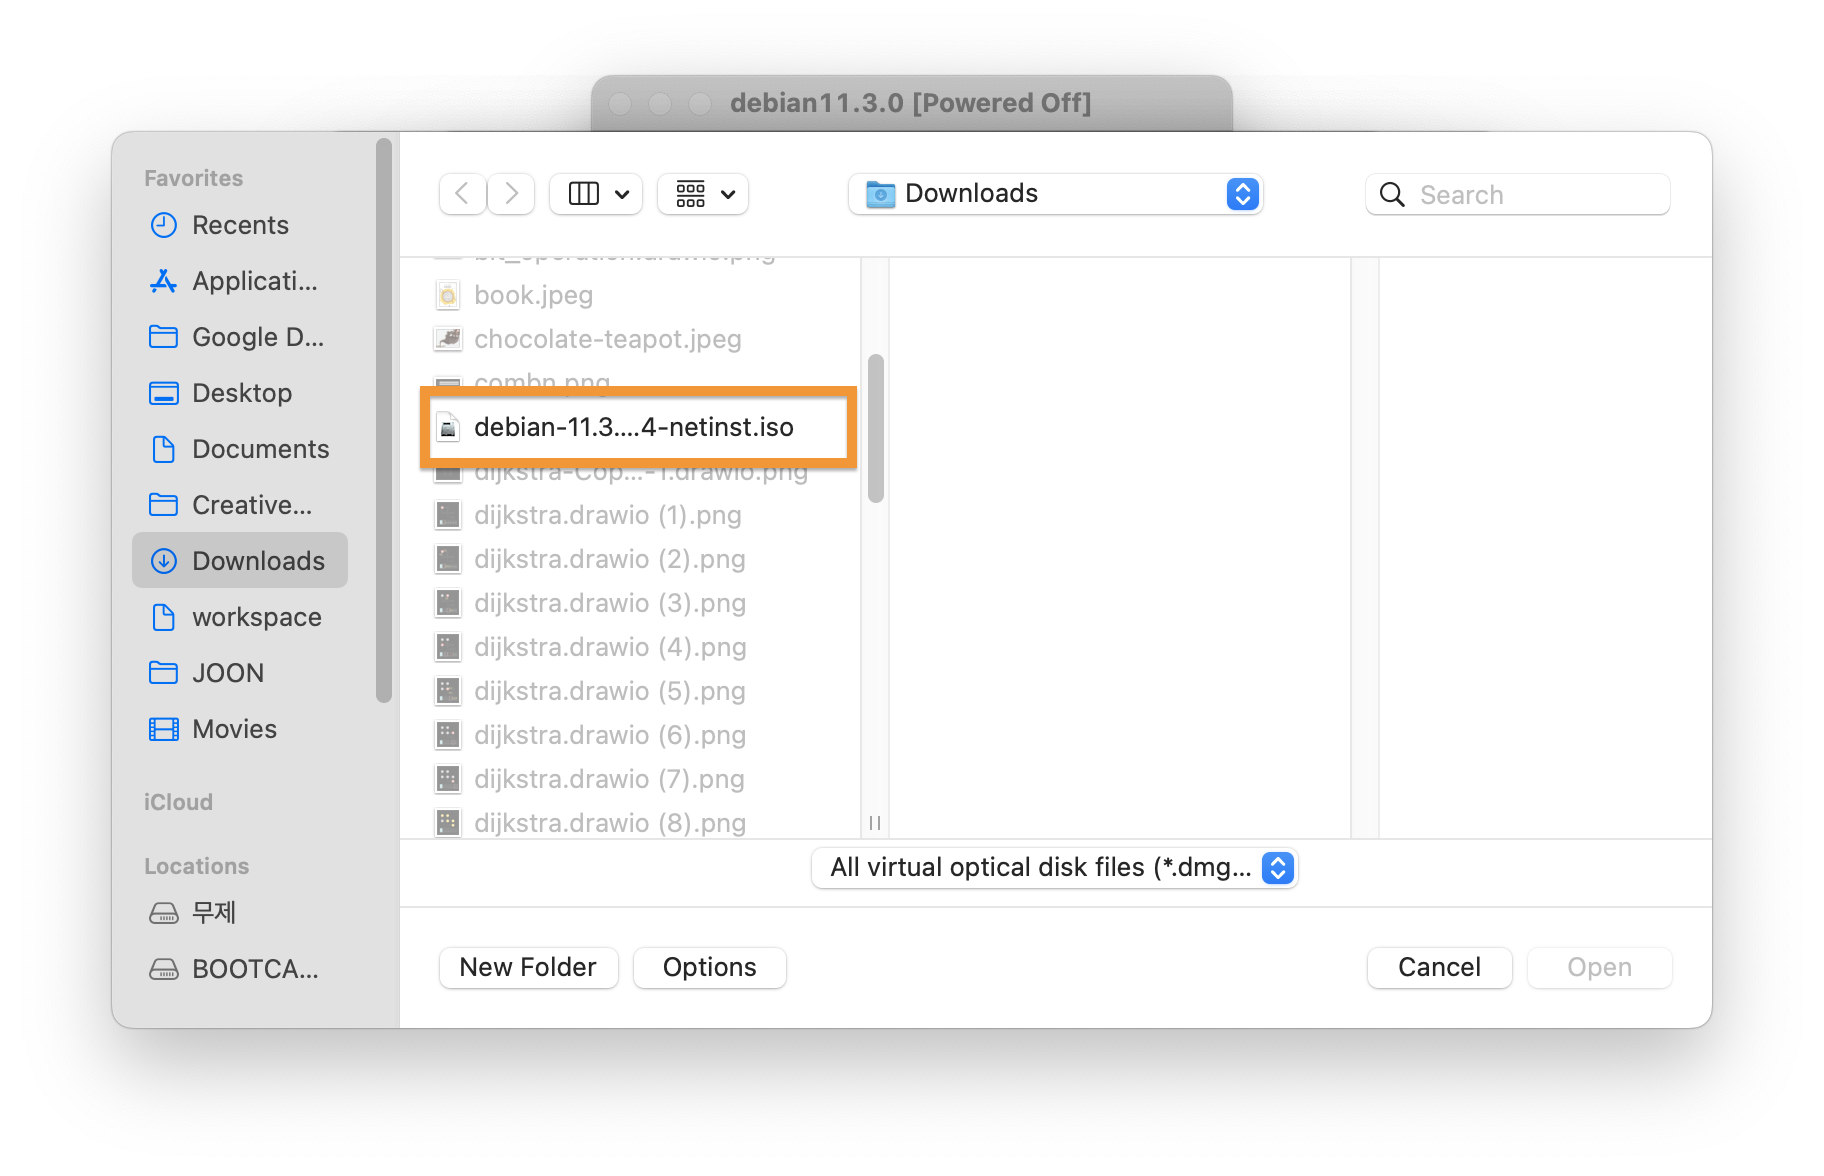Open the column view switcher dropdown

[597, 193]
